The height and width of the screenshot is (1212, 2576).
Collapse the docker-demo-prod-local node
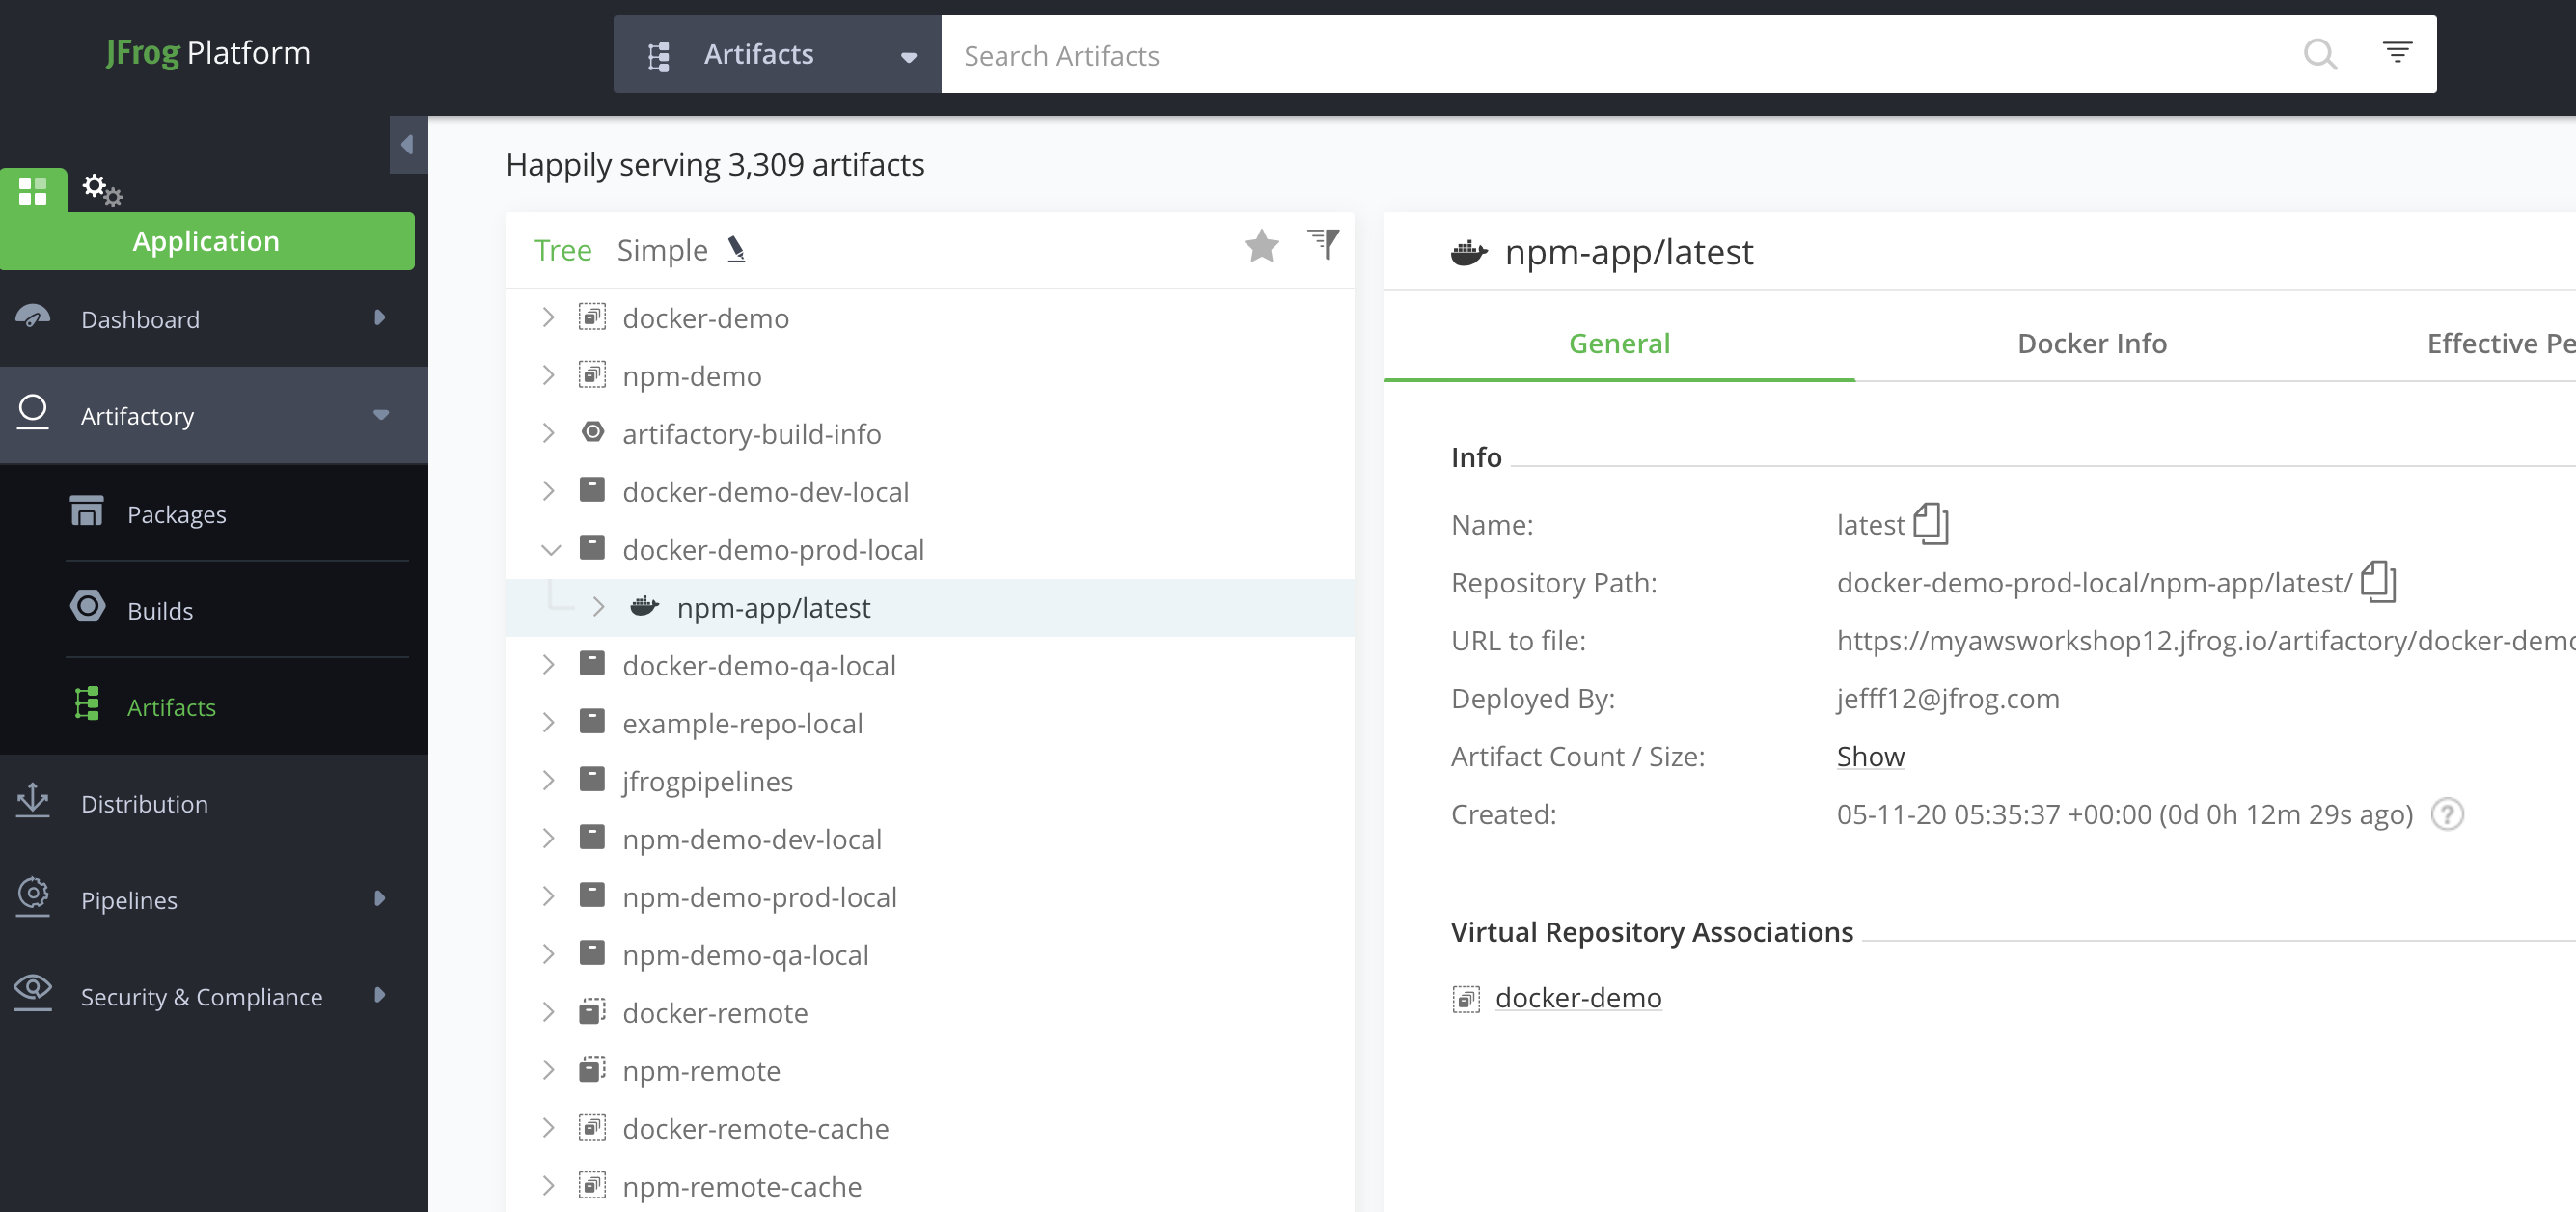tap(550, 550)
